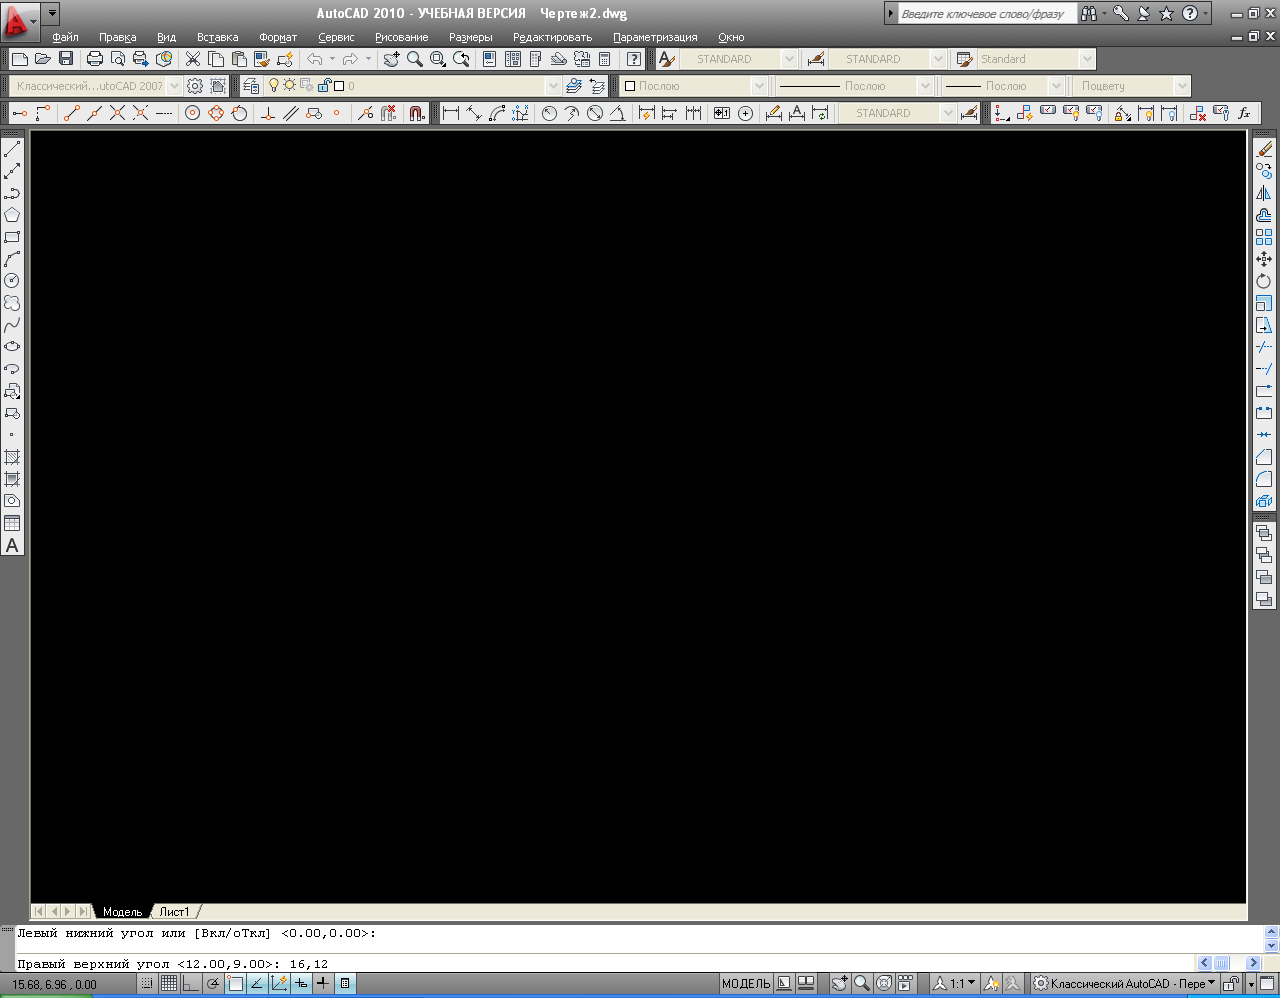Image resolution: width=1280 pixels, height=998 pixels.
Task: Open the linetype Послою dropdown
Action: pyautogui.click(x=925, y=86)
